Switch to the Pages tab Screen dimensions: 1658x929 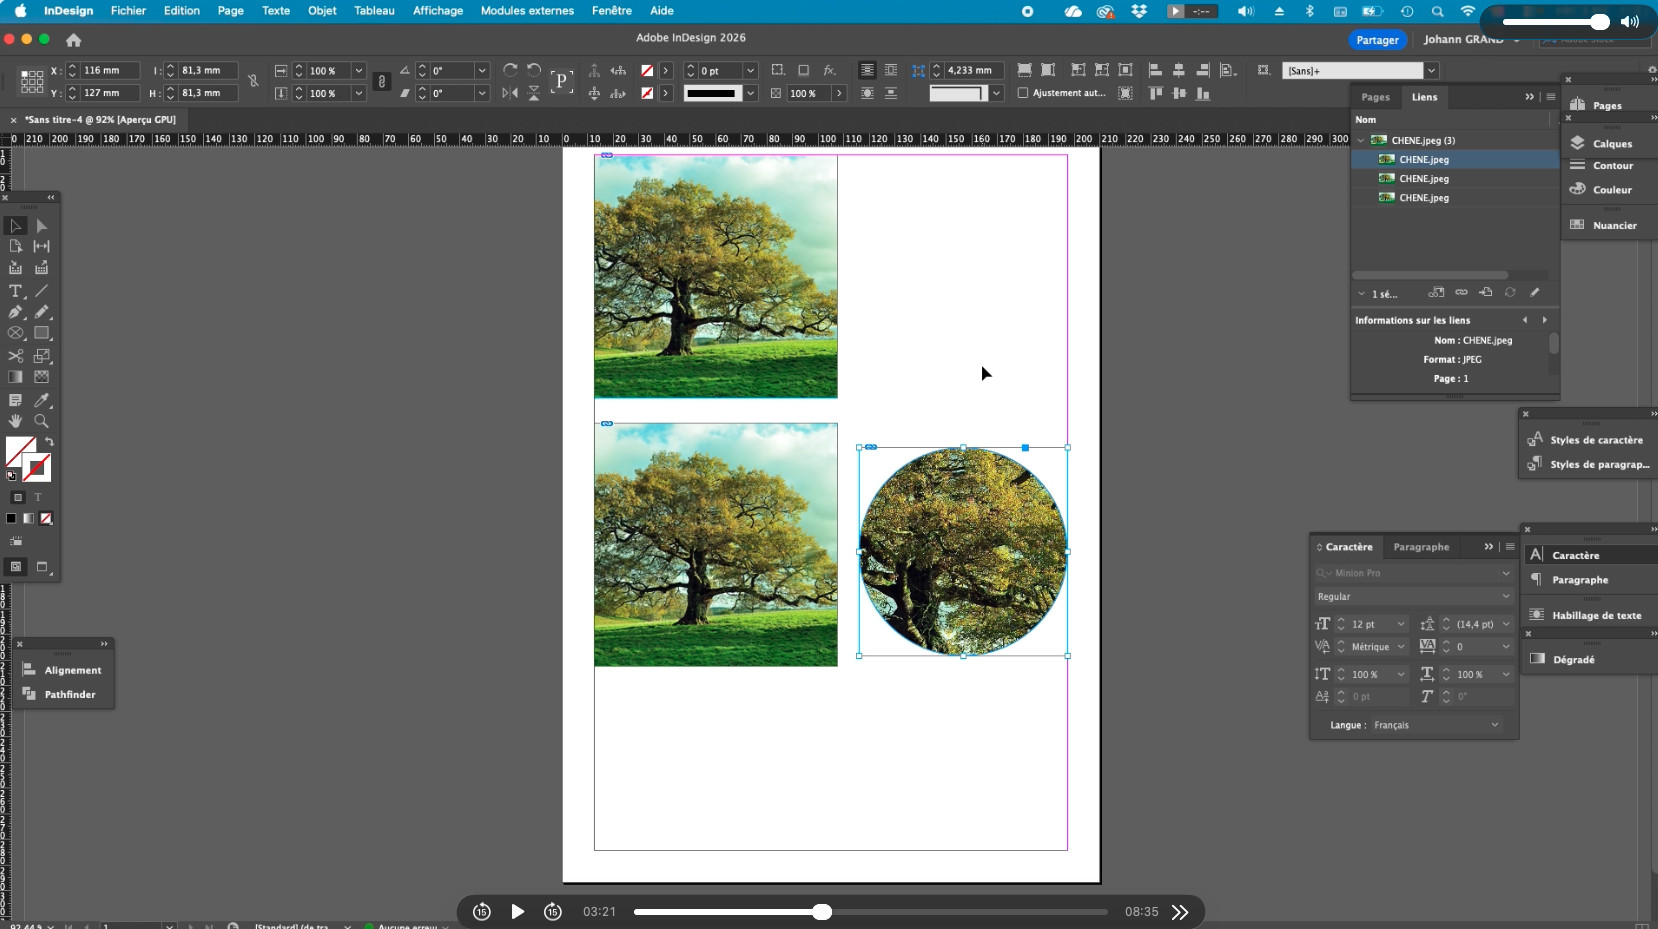(1375, 97)
